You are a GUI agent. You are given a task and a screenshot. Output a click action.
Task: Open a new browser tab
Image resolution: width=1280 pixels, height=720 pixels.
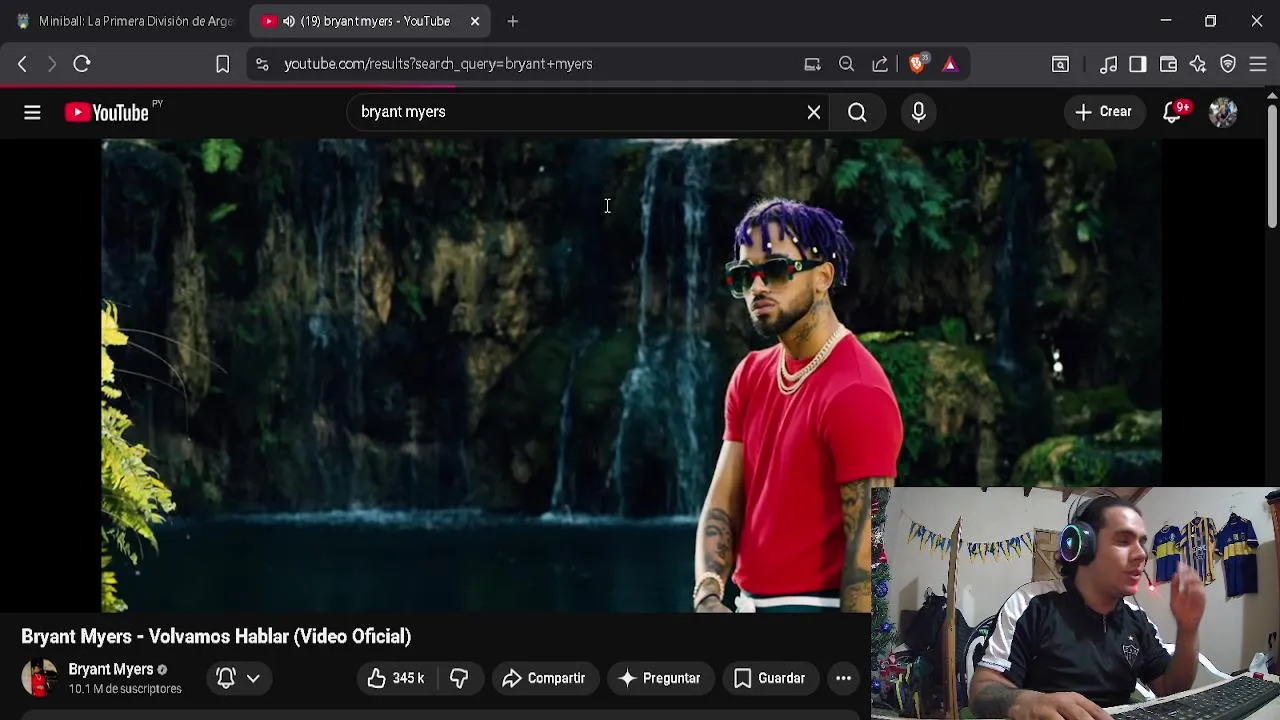pos(513,21)
